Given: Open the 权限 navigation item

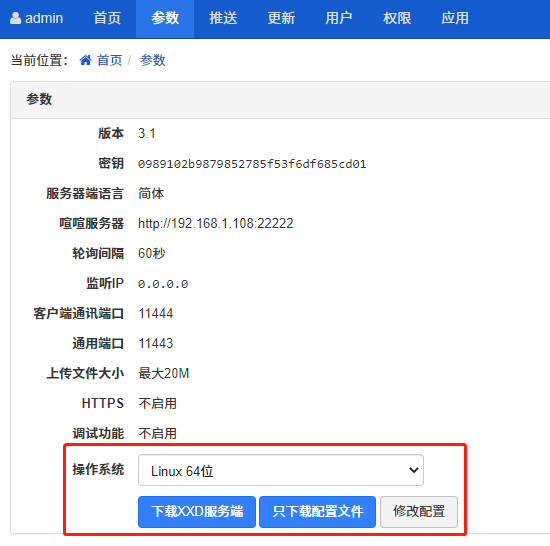Looking at the screenshot, I should point(397,18).
